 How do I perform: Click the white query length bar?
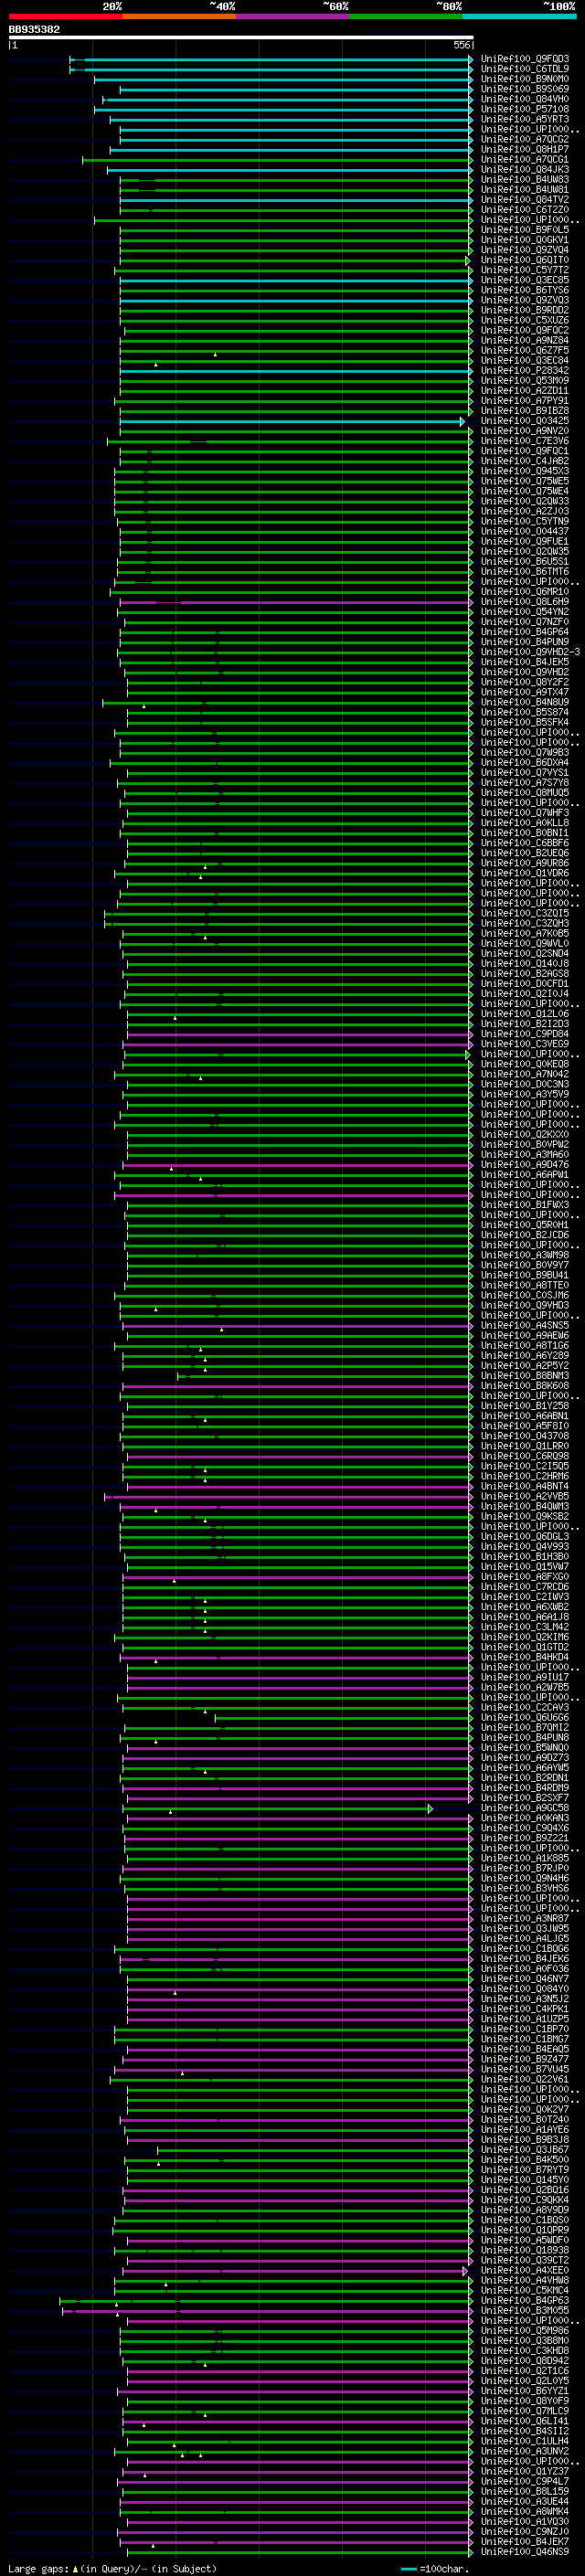241,38
